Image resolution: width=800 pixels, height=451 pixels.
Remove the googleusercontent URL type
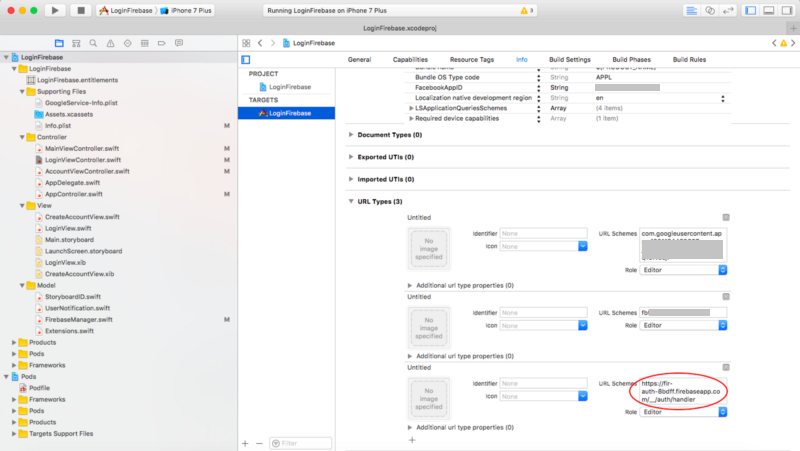pos(726,217)
